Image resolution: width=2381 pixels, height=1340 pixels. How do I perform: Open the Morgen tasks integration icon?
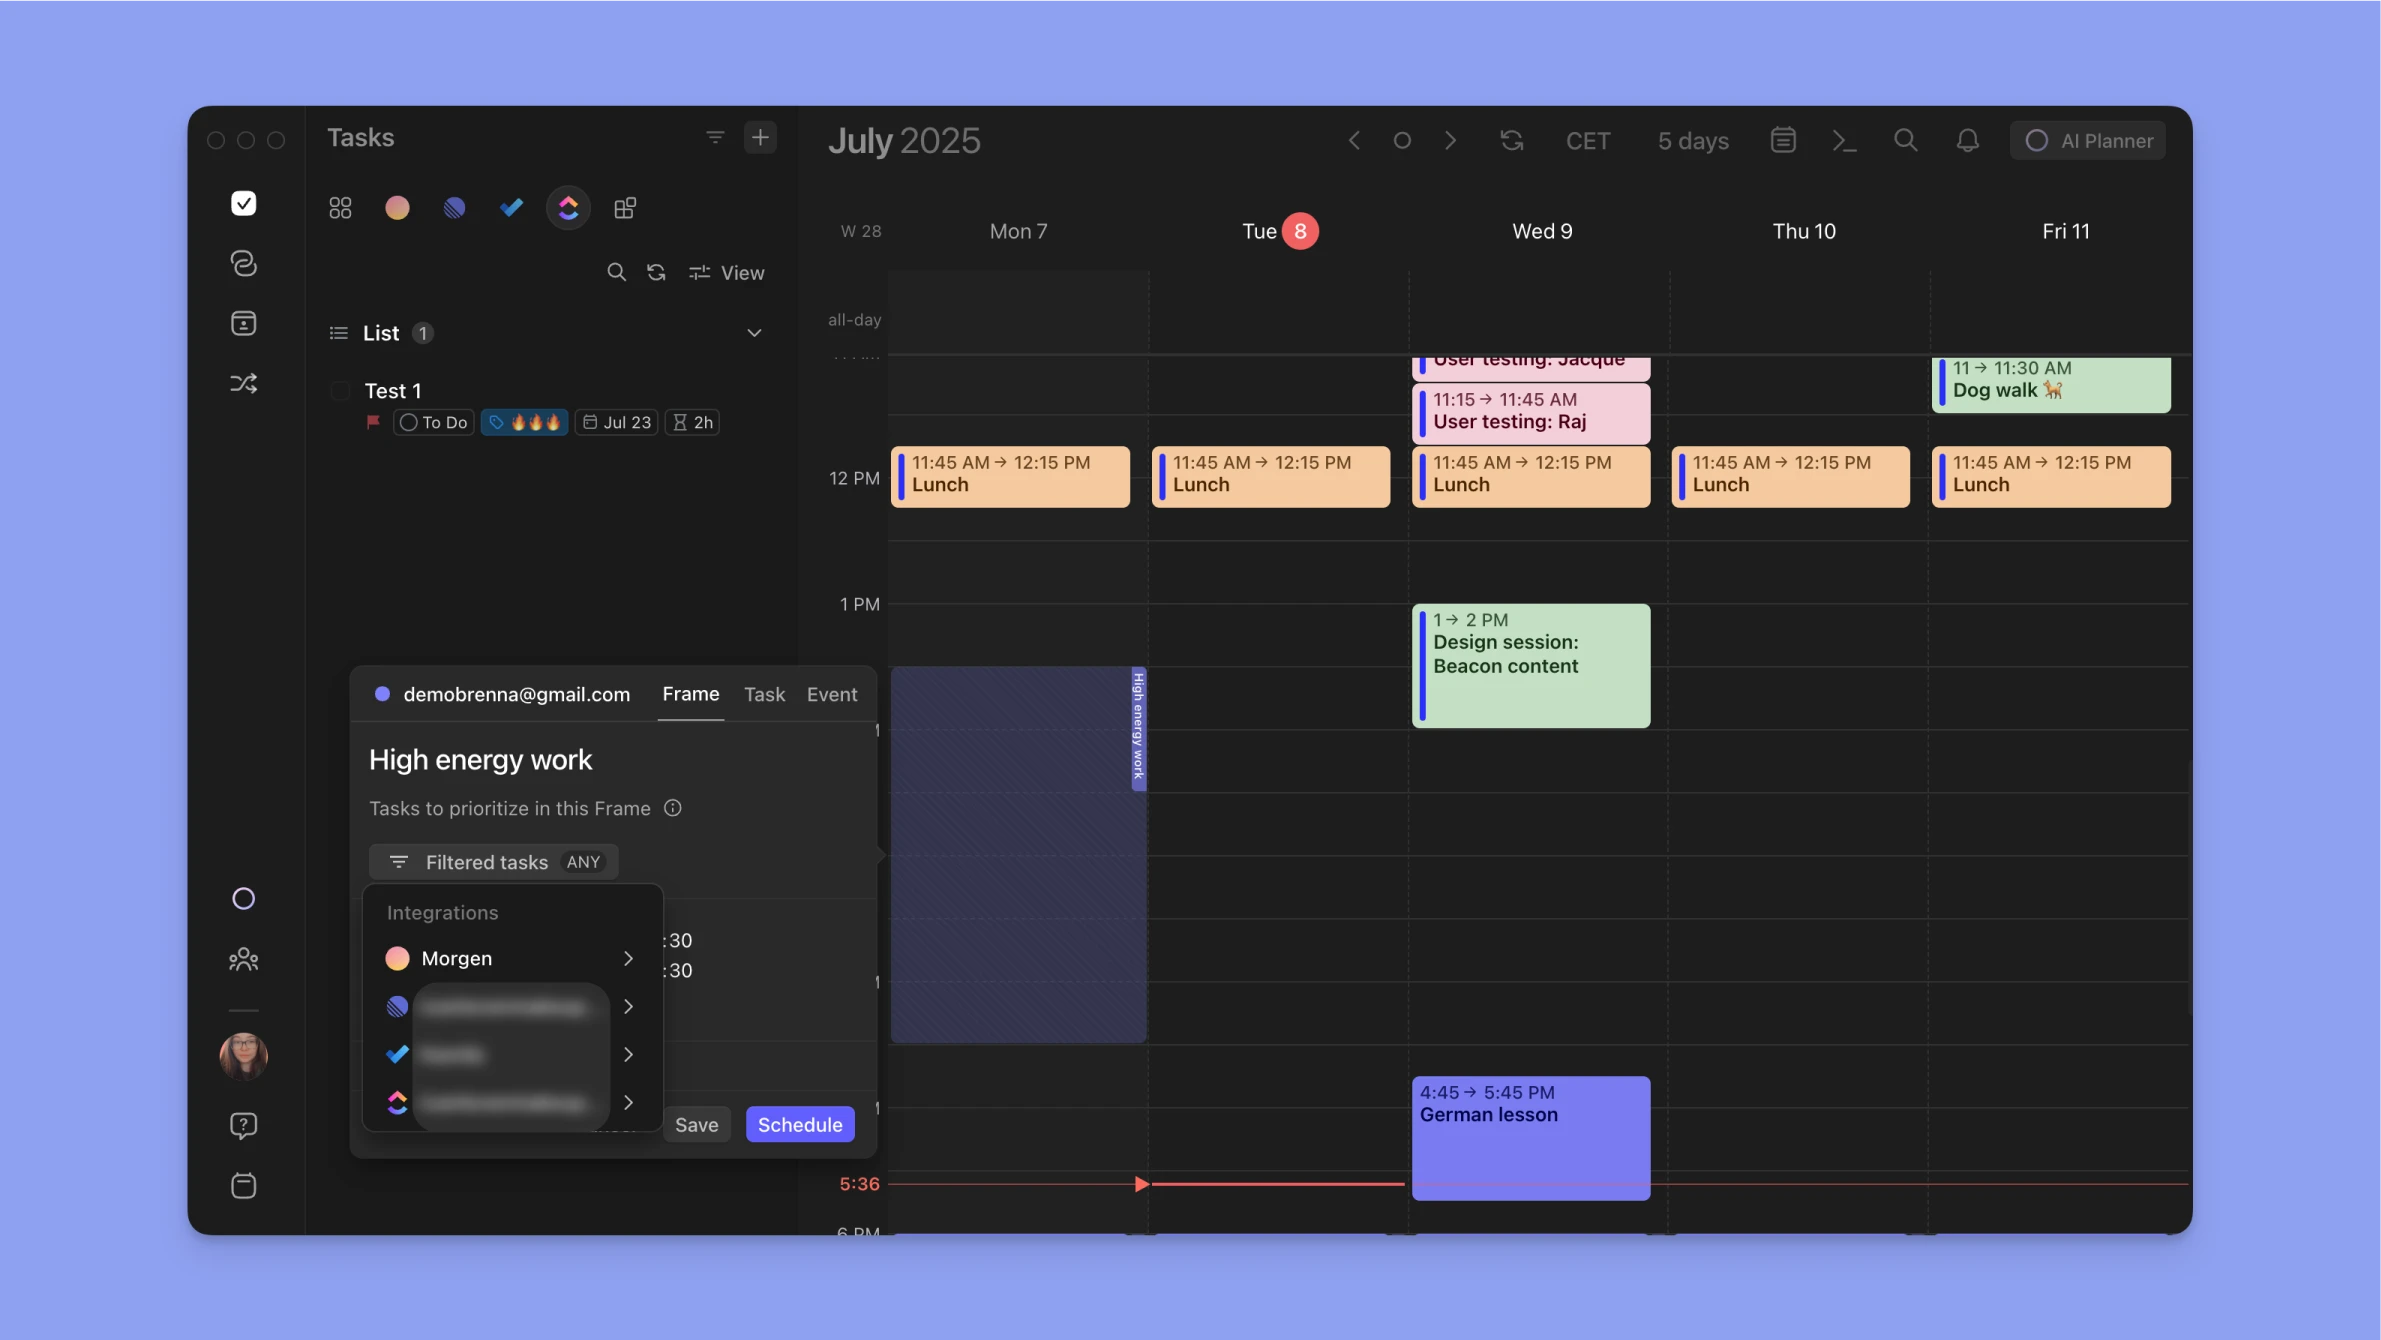(x=397, y=208)
